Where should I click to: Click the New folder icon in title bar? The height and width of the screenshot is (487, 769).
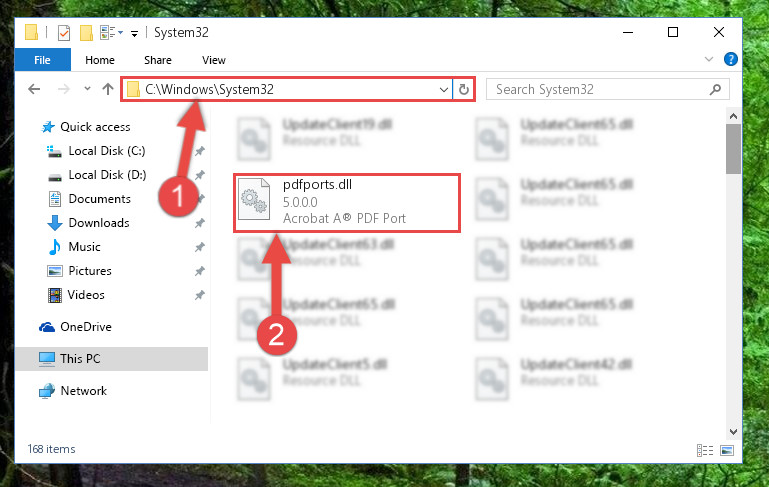point(86,33)
